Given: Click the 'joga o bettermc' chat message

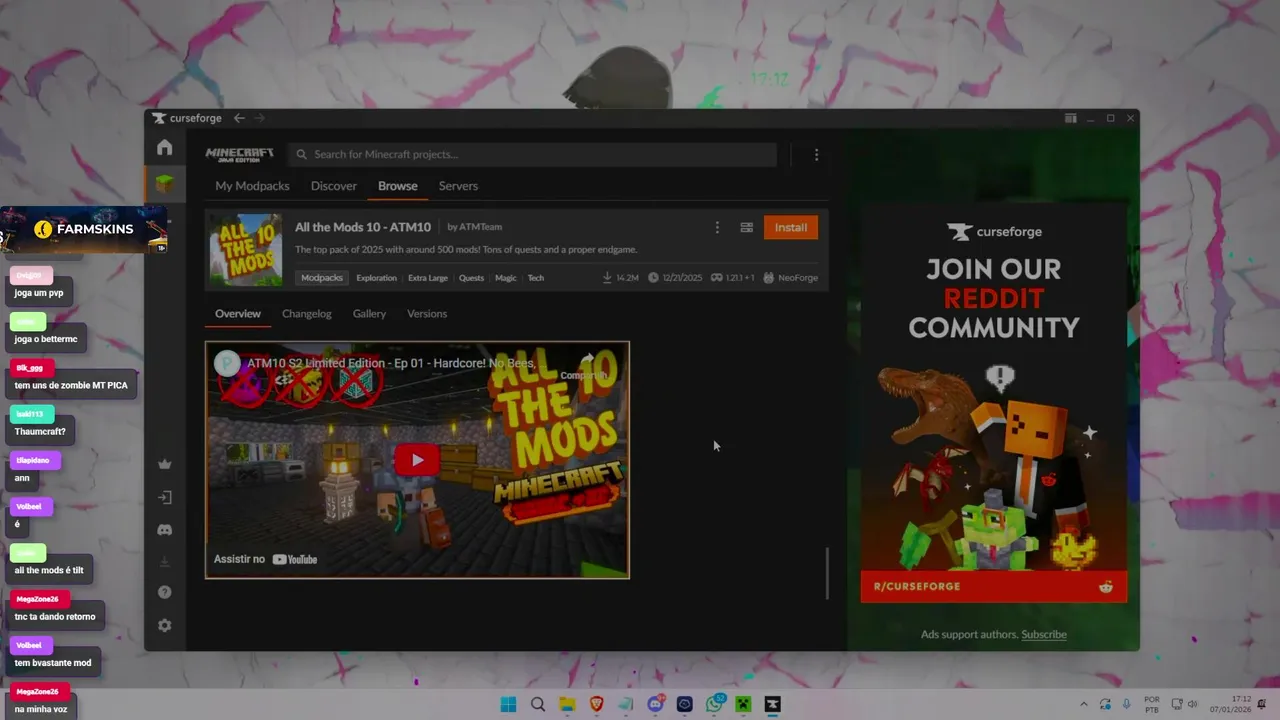Looking at the screenshot, I should point(46,339).
